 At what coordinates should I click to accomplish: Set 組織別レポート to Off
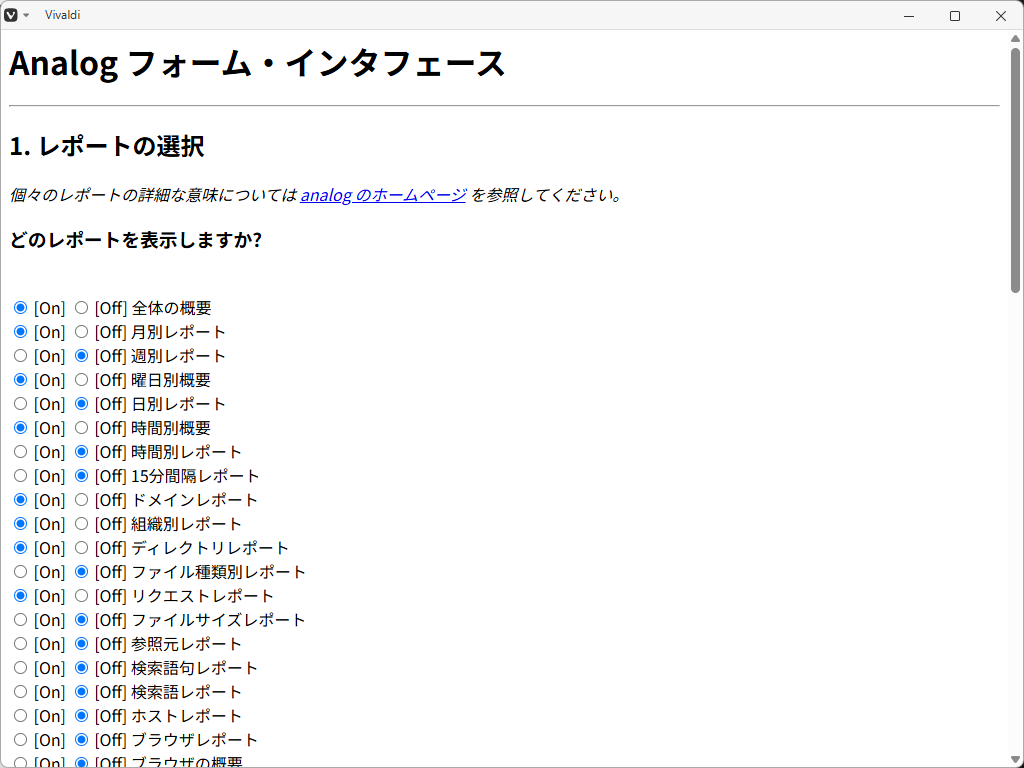tap(81, 523)
